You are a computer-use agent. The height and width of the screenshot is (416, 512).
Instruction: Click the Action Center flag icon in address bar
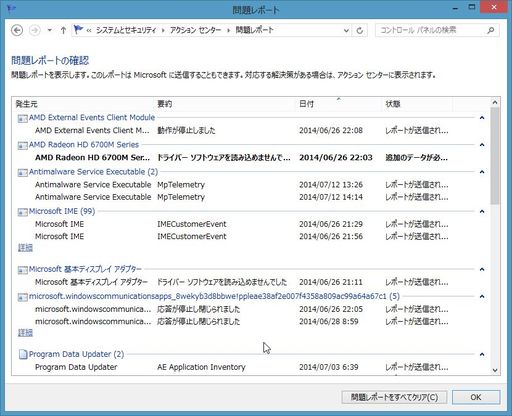tap(78, 30)
